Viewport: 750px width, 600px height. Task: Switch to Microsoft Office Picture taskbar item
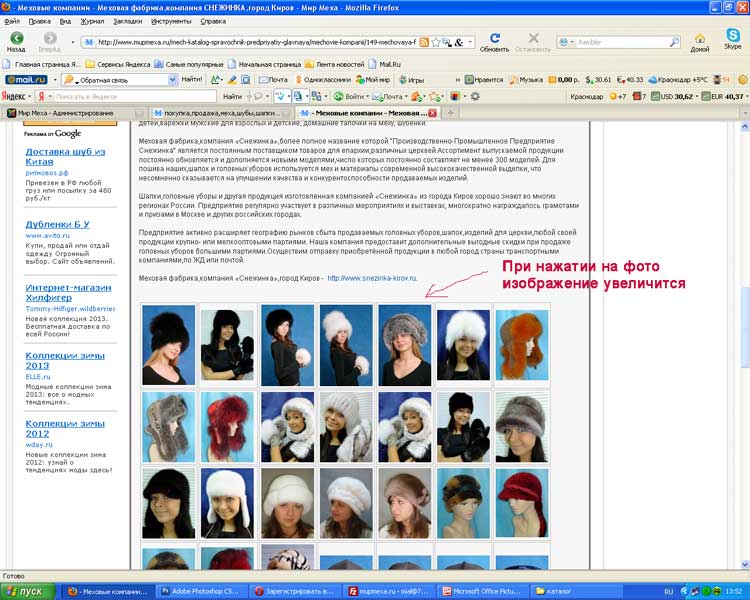click(483, 591)
